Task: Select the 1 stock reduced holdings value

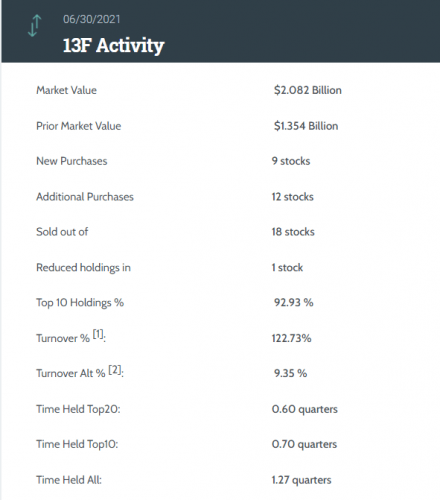Action: 287,267
